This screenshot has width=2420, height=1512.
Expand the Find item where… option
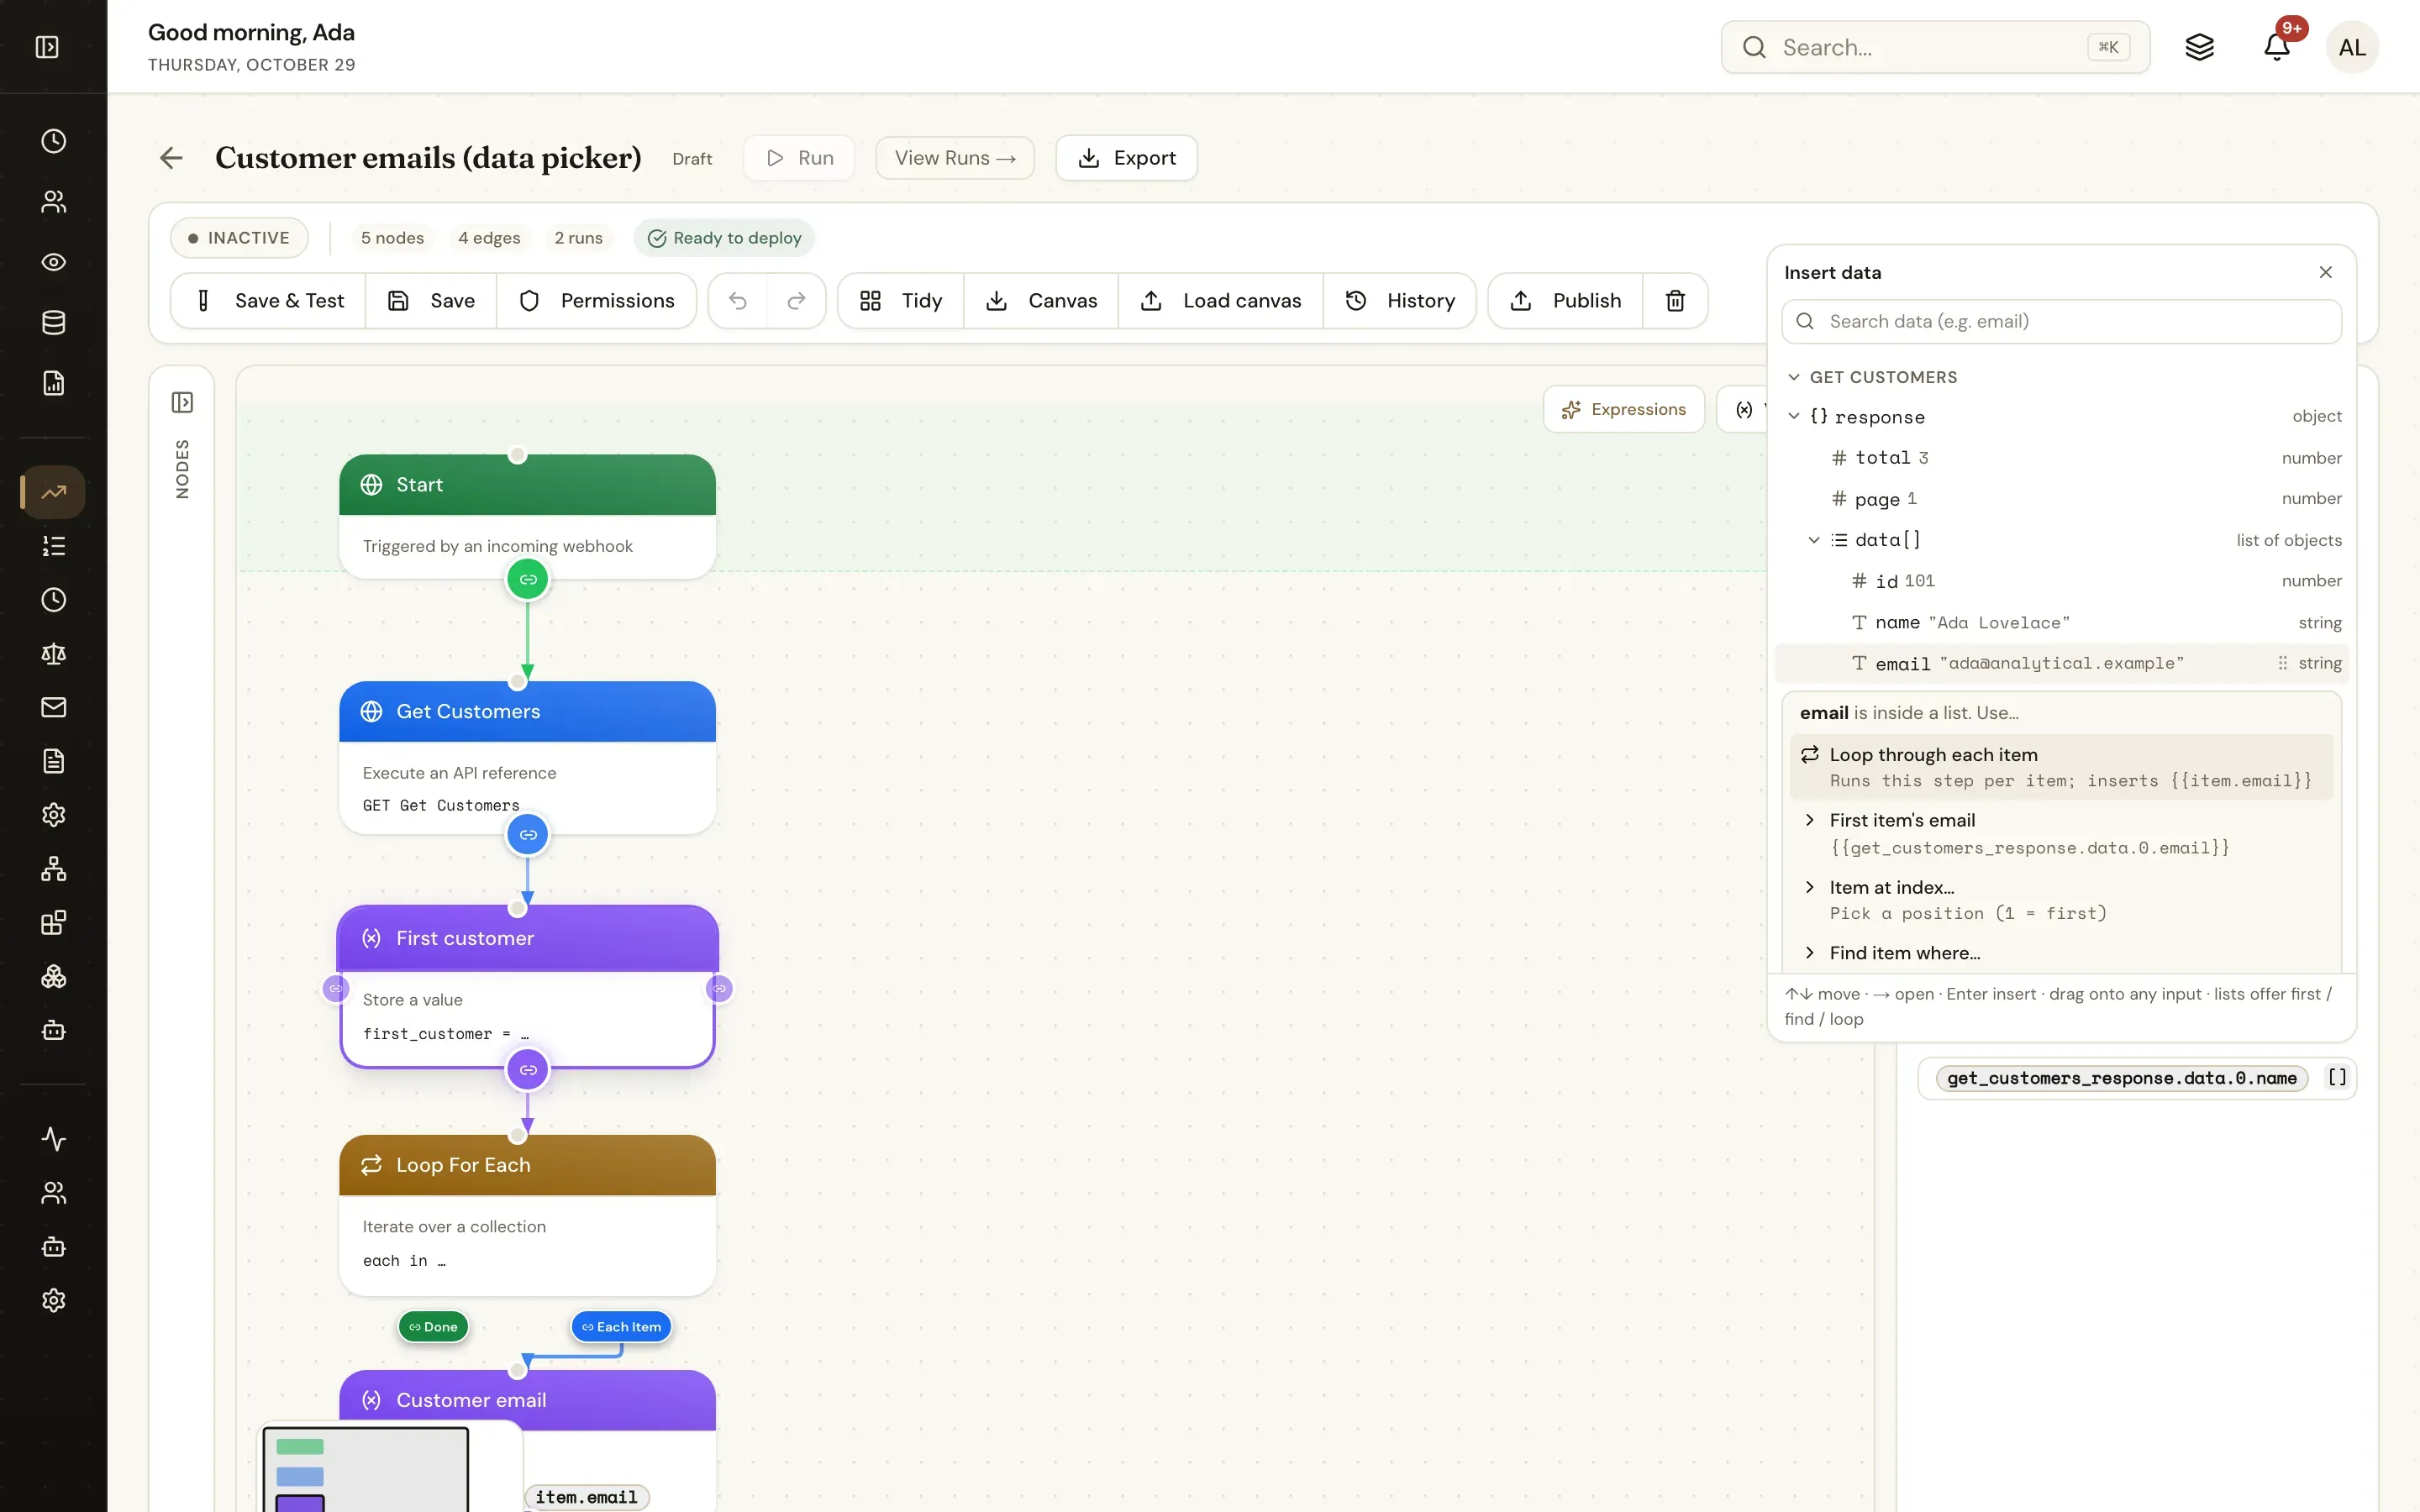1809,953
